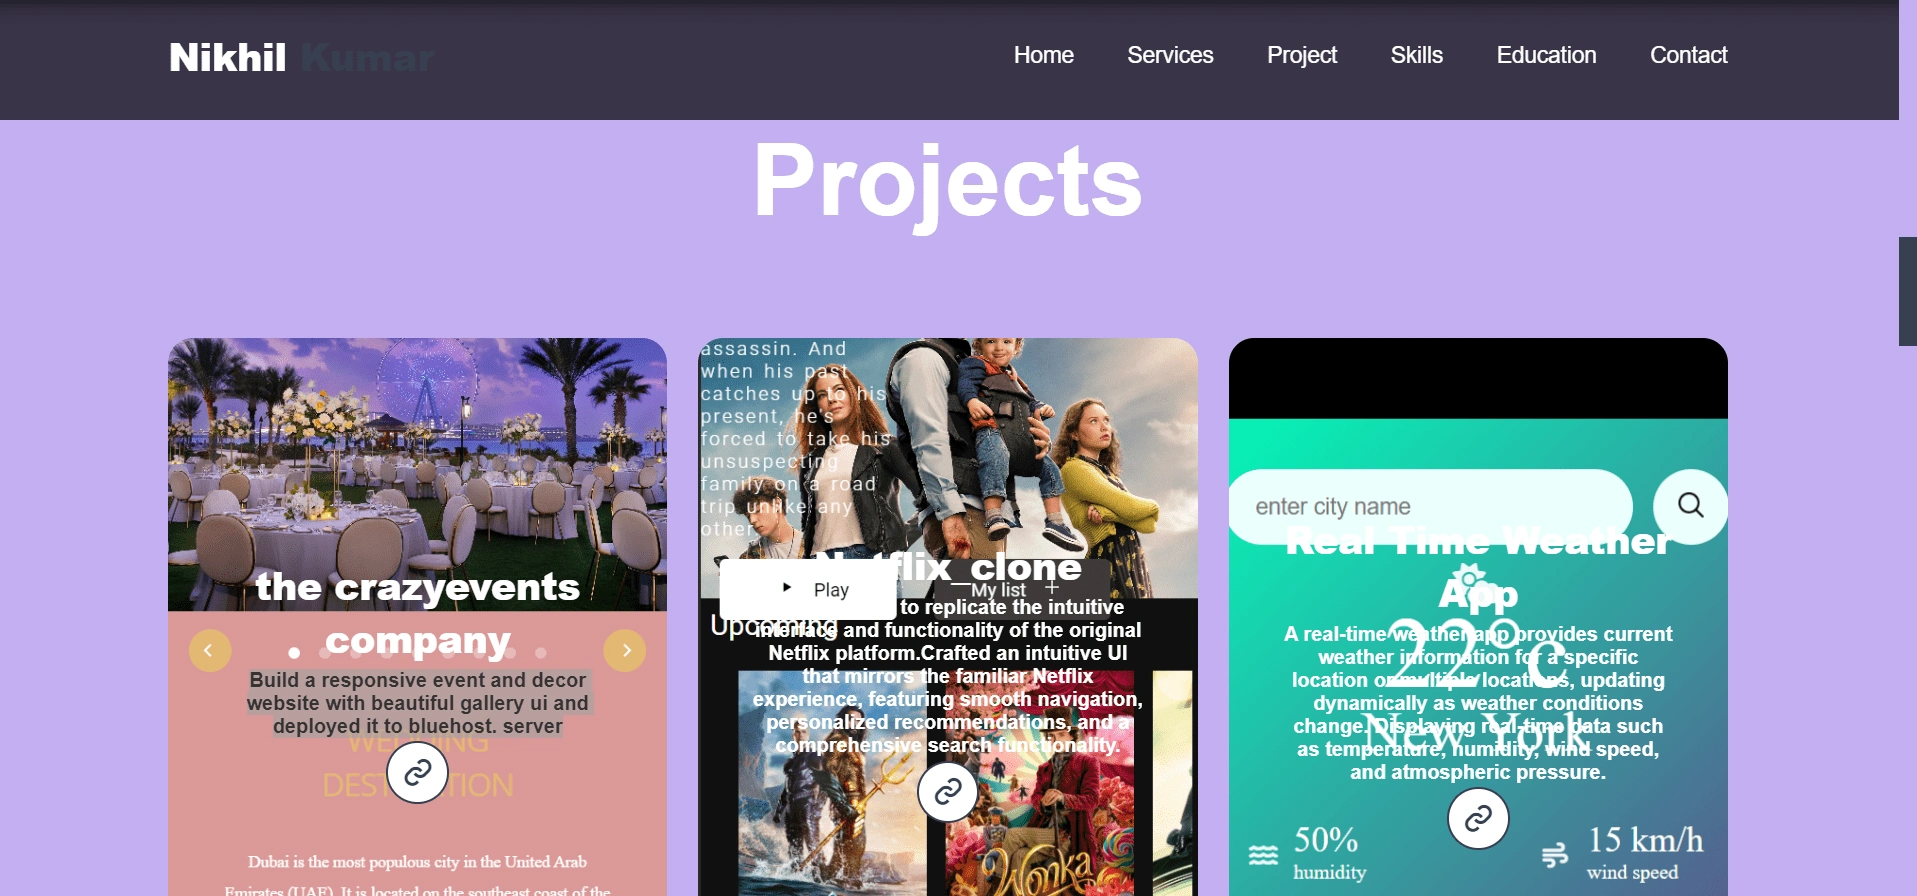
Task: Click the Play button on Netflix clone
Action: pos(808,589)
